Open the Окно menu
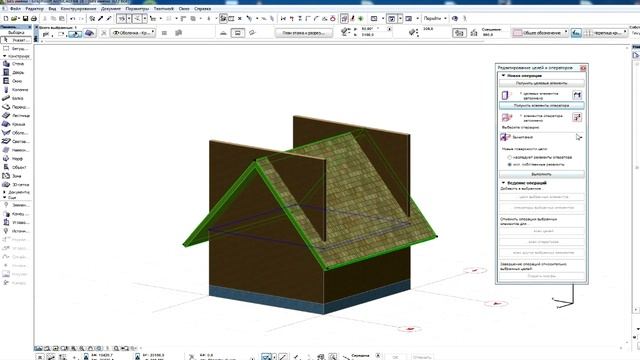 [184, 9]
